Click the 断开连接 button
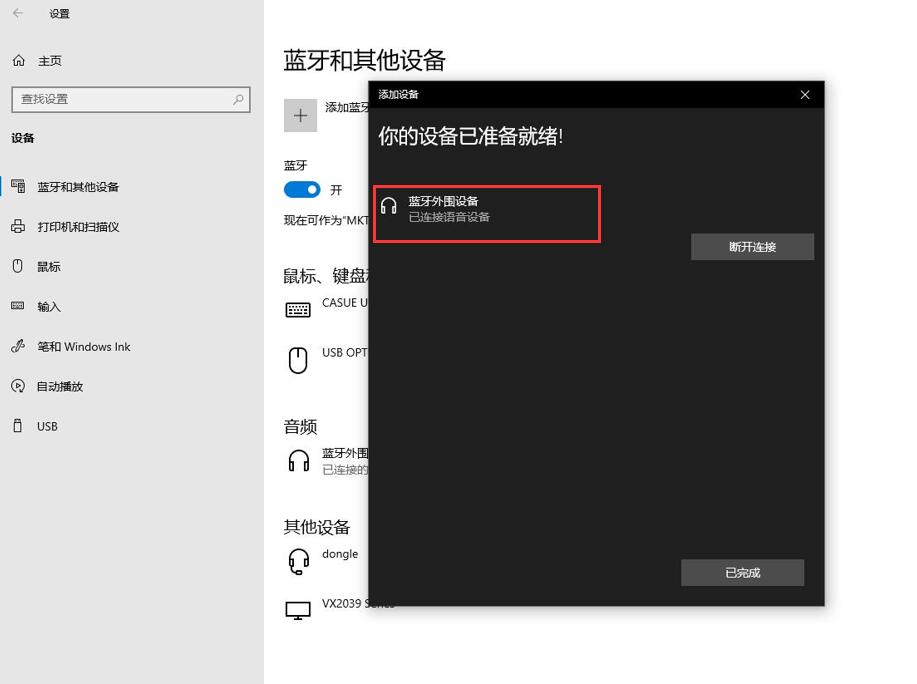 (x=752, y=247)
